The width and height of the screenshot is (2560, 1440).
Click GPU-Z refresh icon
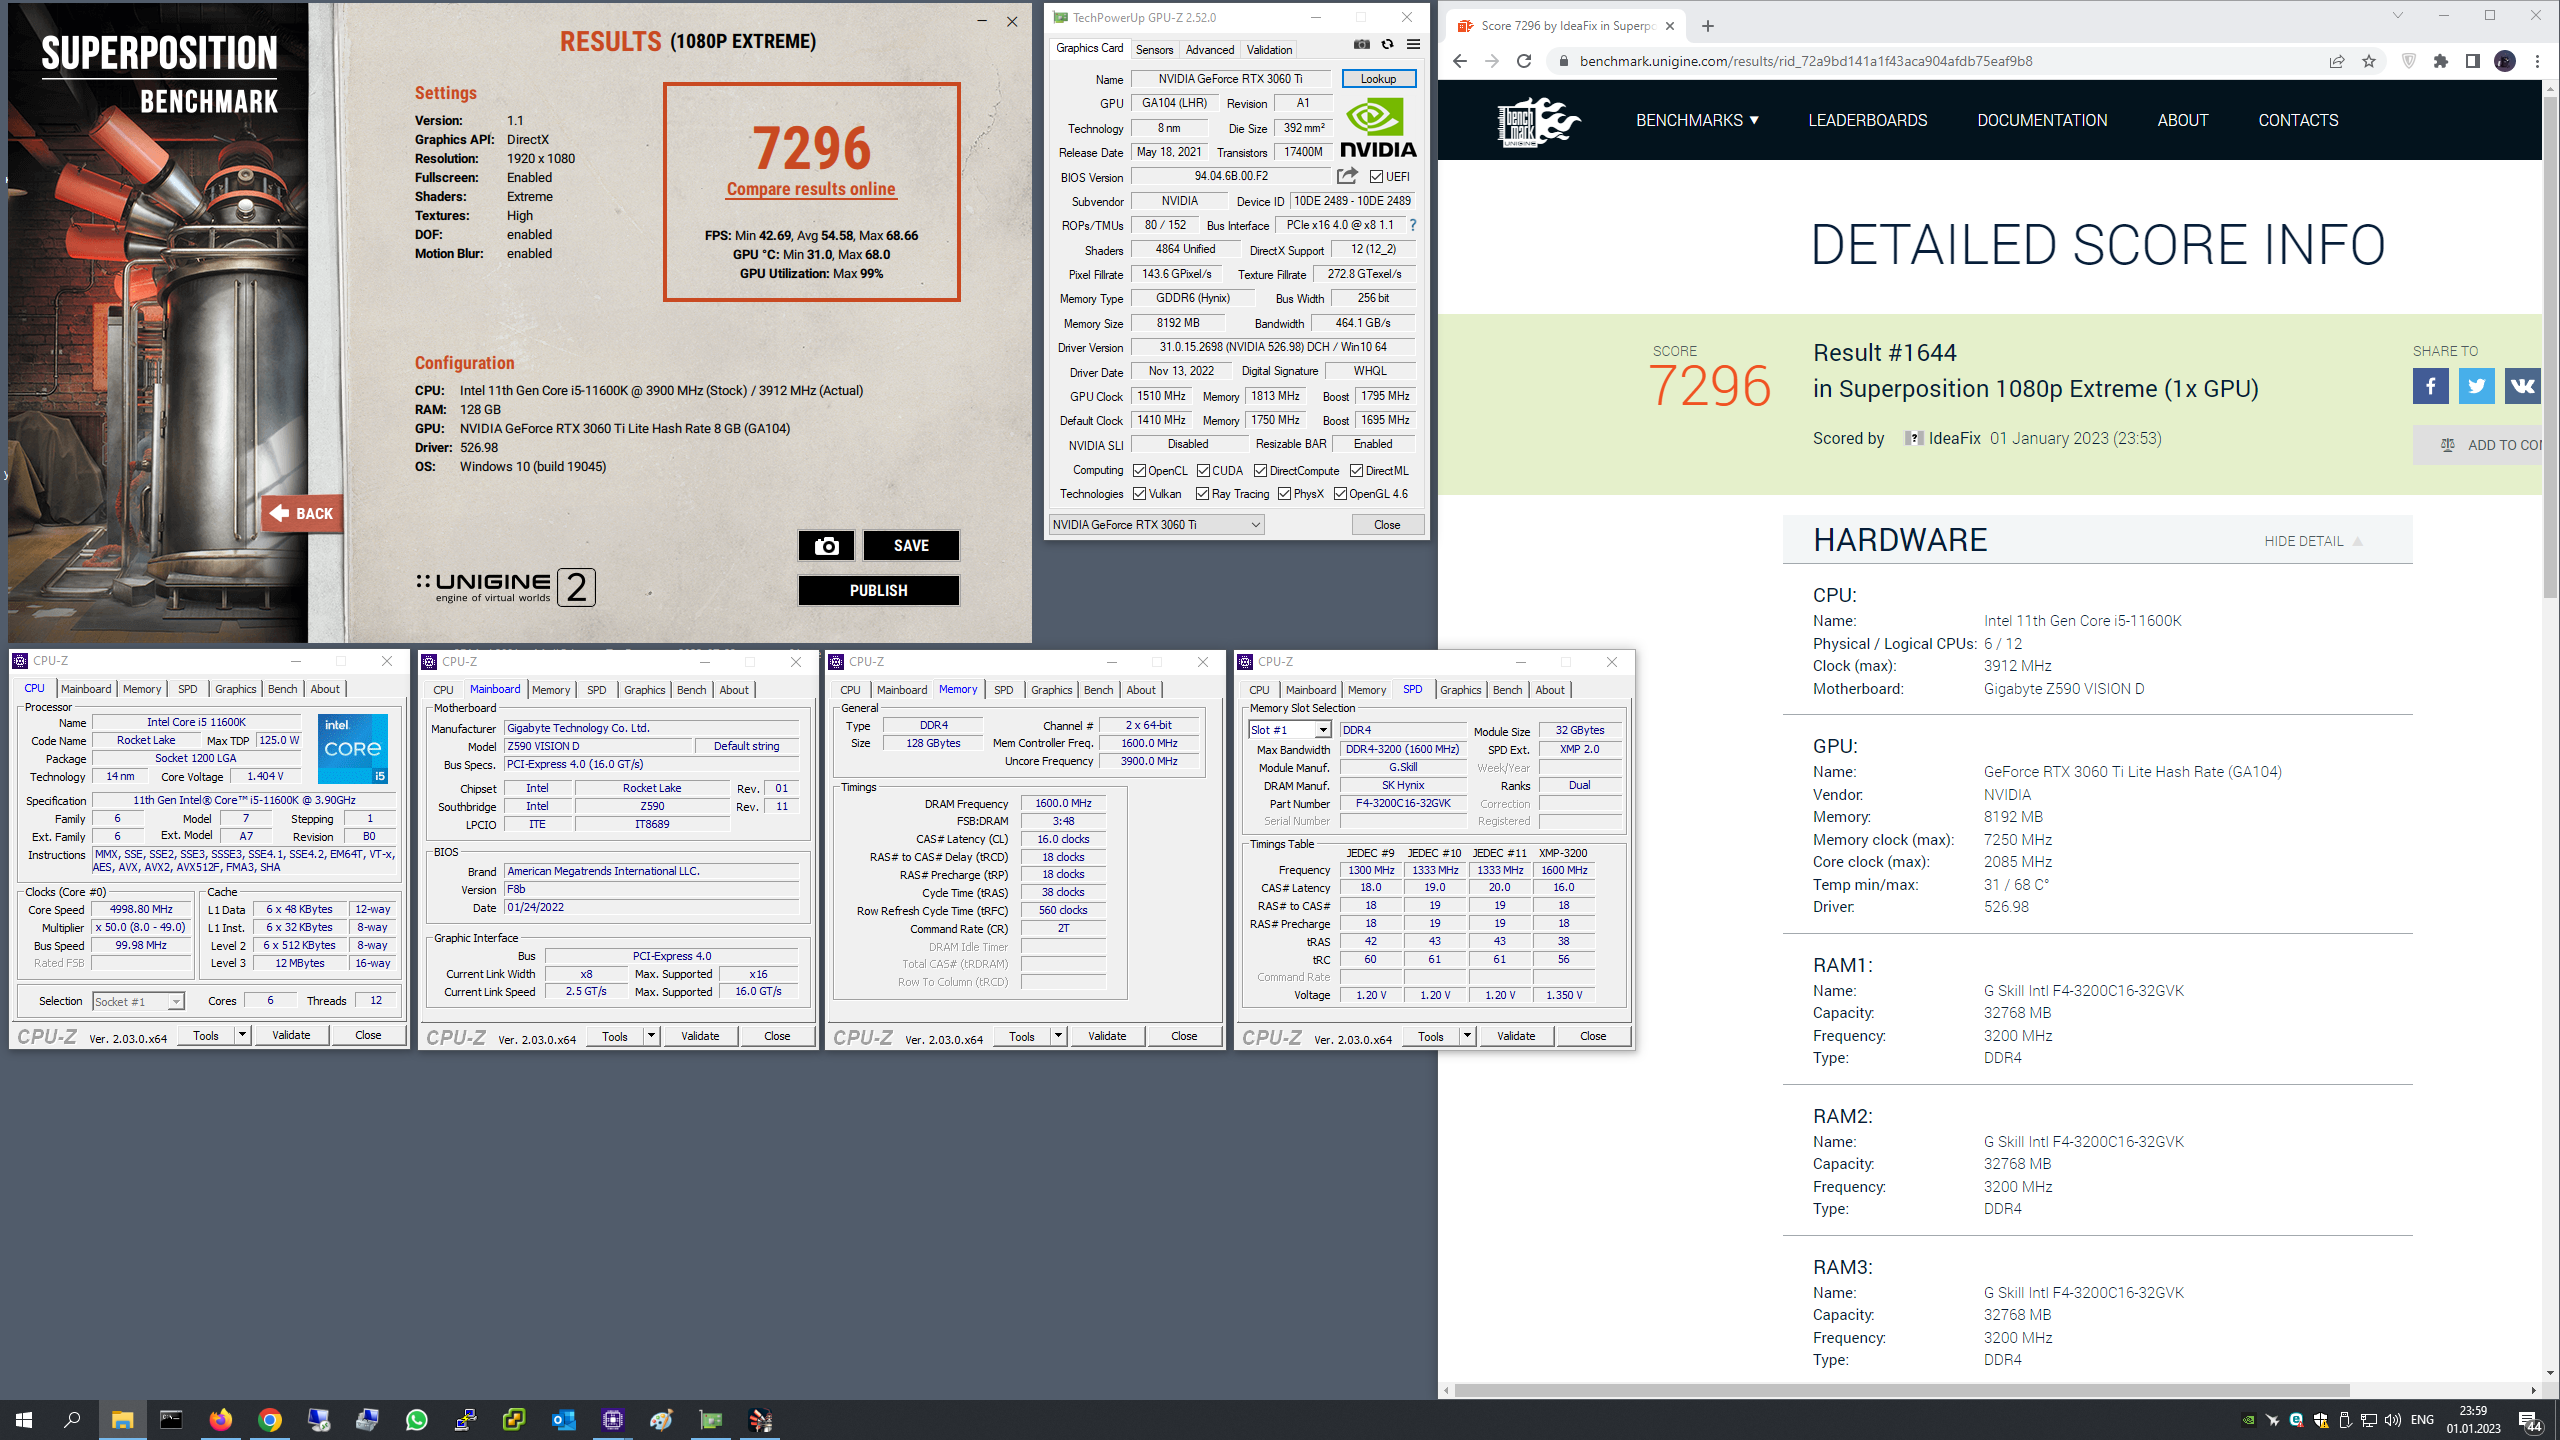pos(1387,45)
